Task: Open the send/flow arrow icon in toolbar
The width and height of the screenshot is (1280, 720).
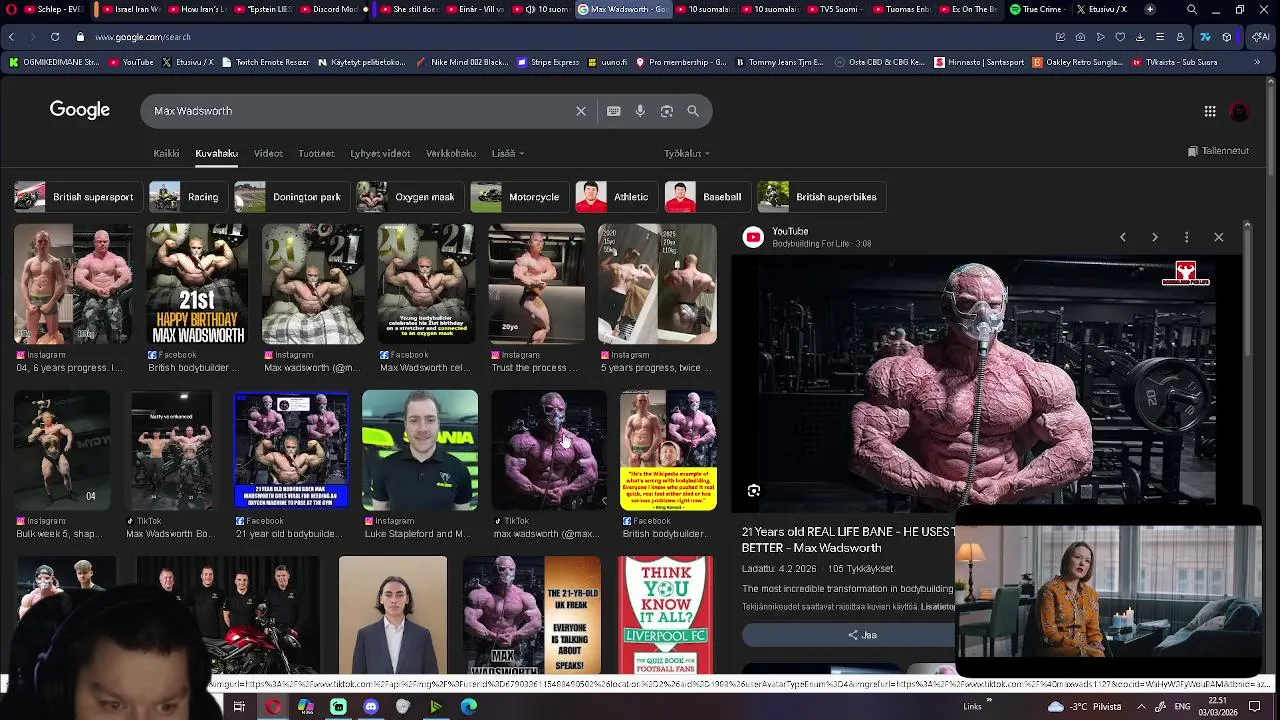Action: tap(1100, 37)
